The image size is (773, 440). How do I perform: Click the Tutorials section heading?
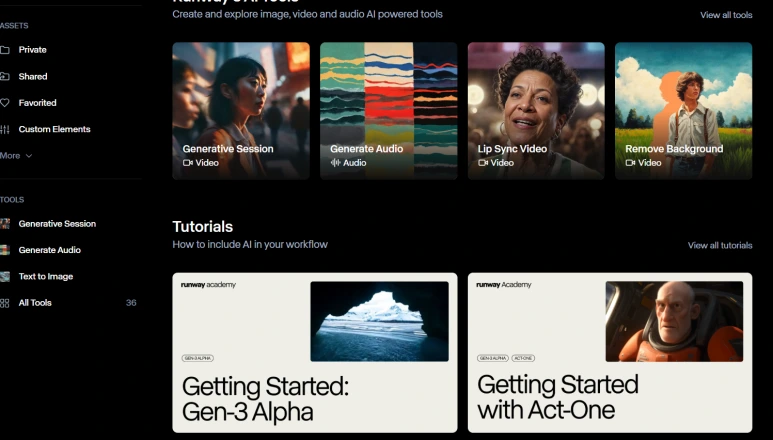pyautogui.click(x=203, y=227)
